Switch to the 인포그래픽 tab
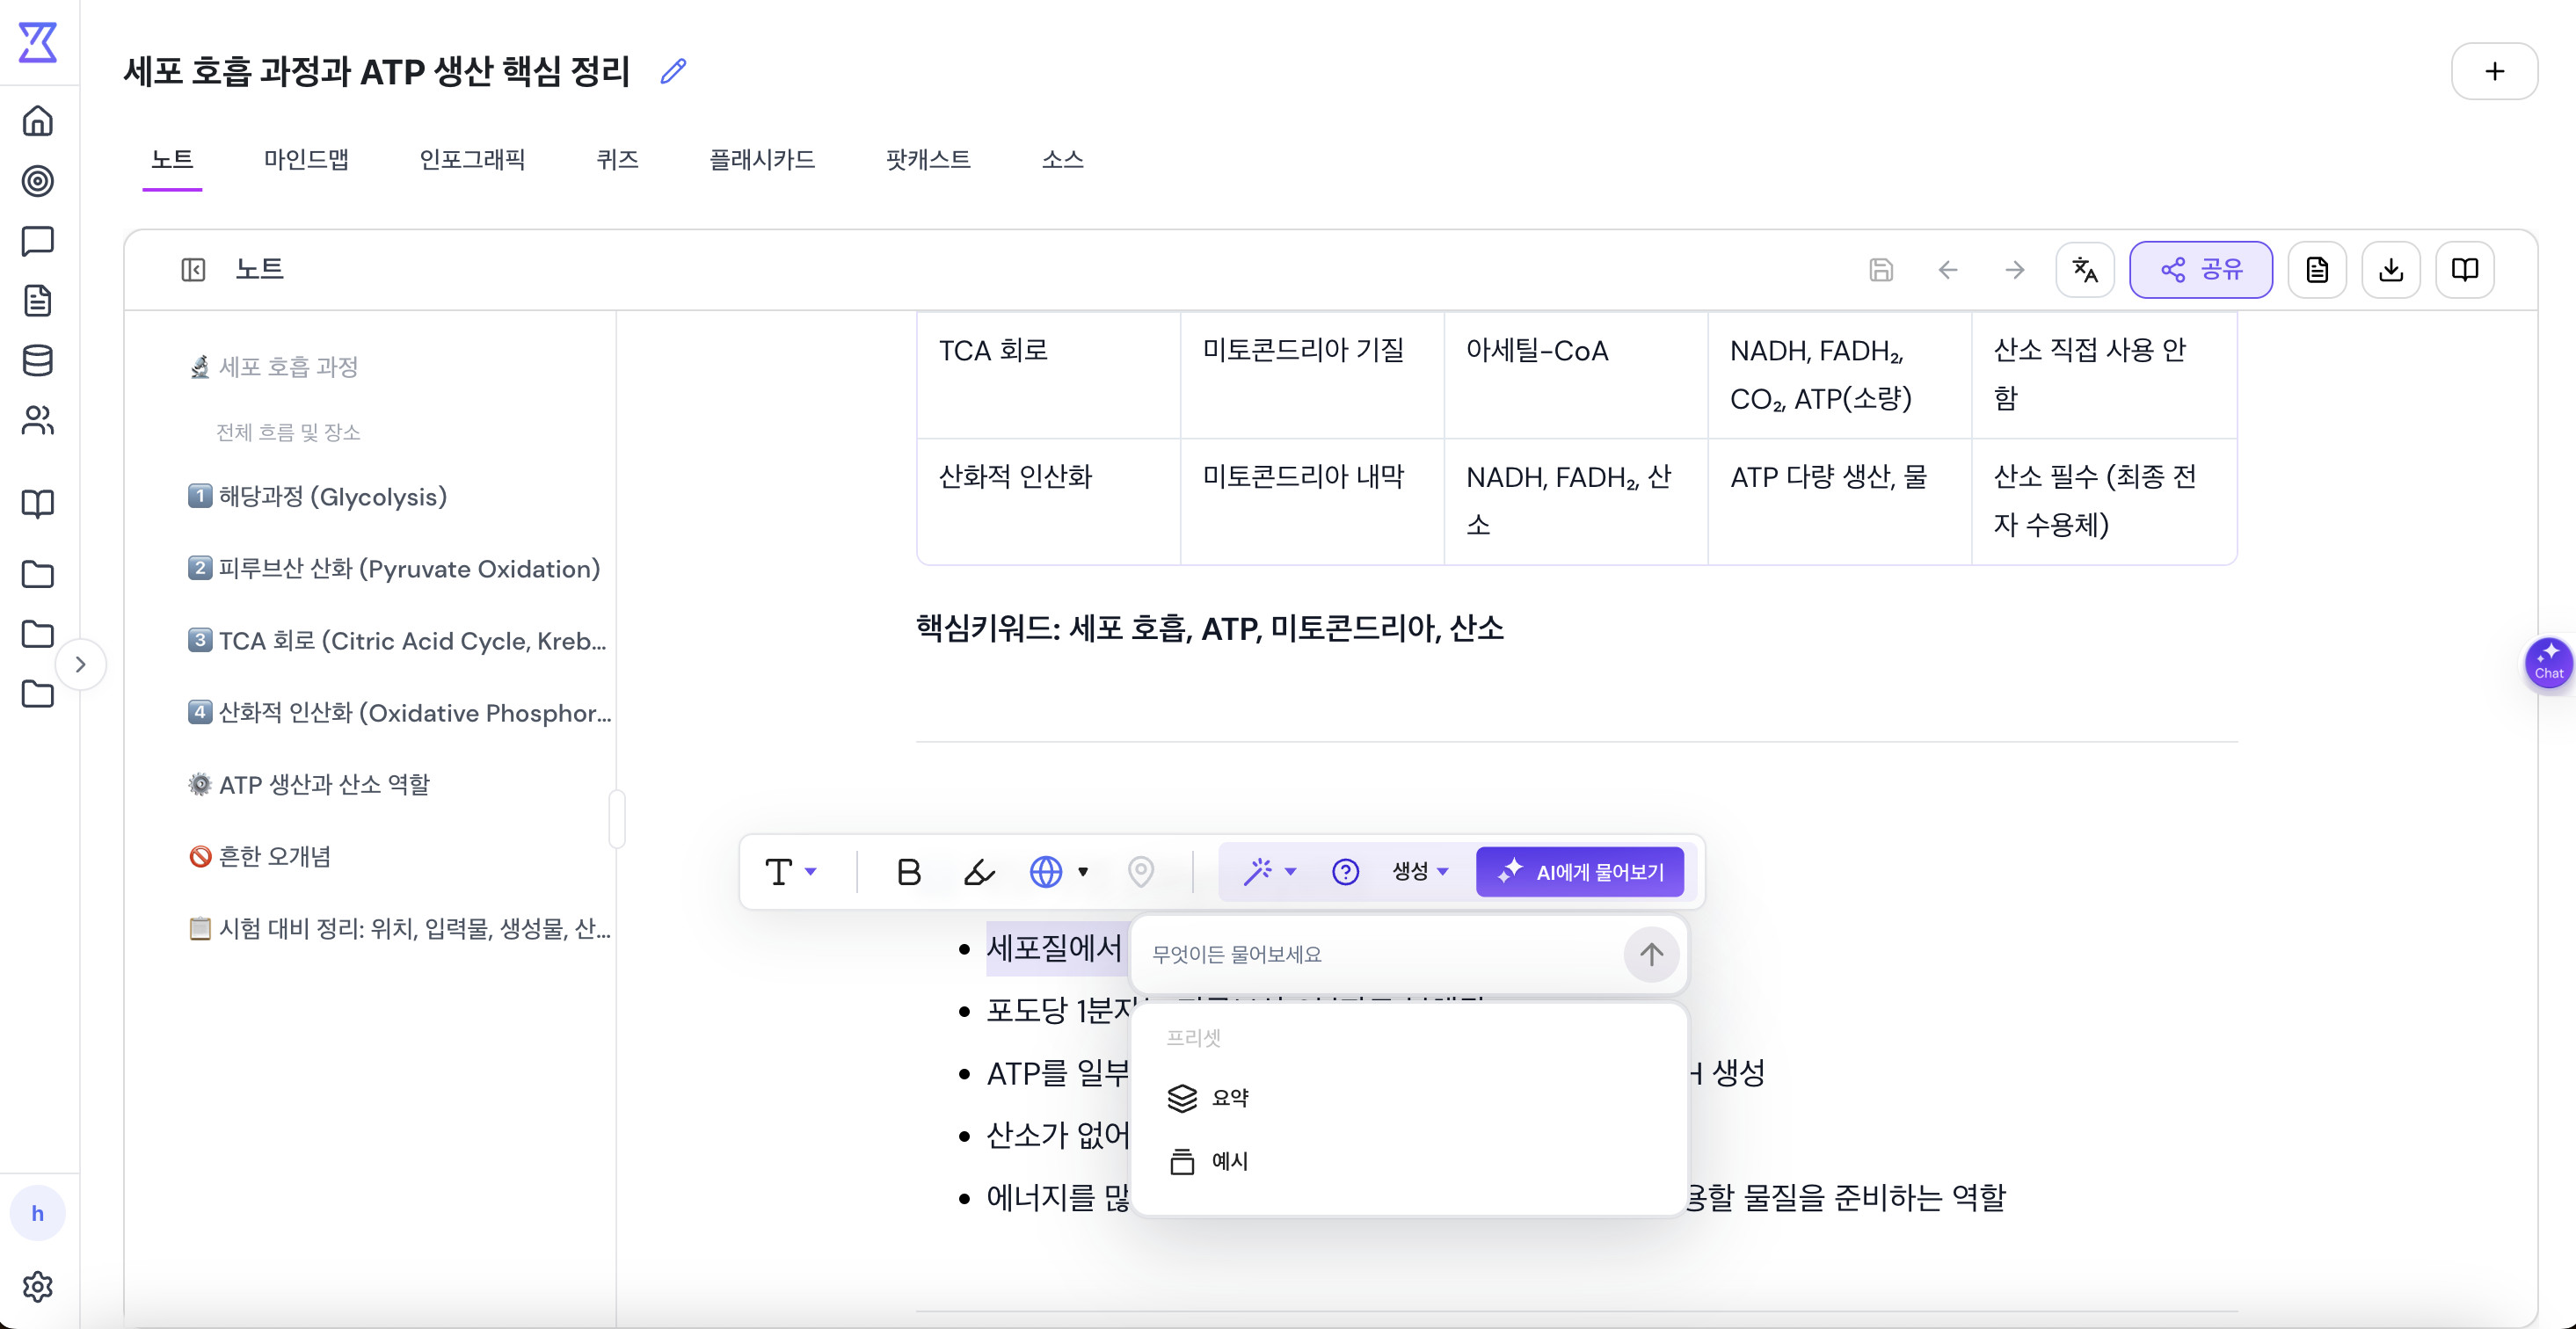Image resolution: width=2576 pixels, height=1329 pixels. point(472,160)
